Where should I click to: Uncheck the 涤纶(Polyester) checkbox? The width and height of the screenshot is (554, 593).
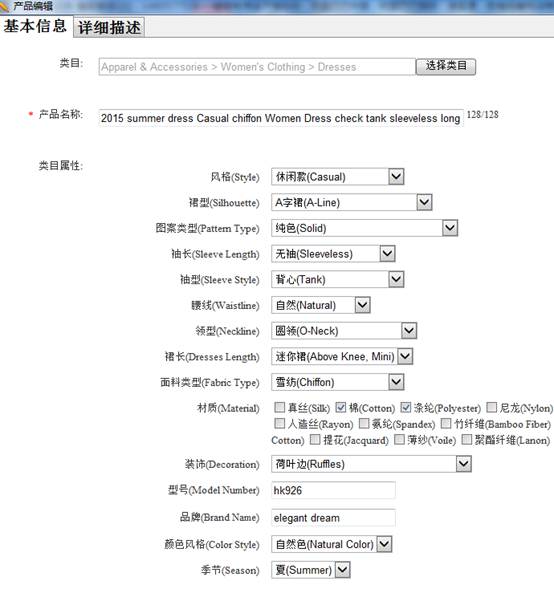pyautogui.click(x=406, y=407)
